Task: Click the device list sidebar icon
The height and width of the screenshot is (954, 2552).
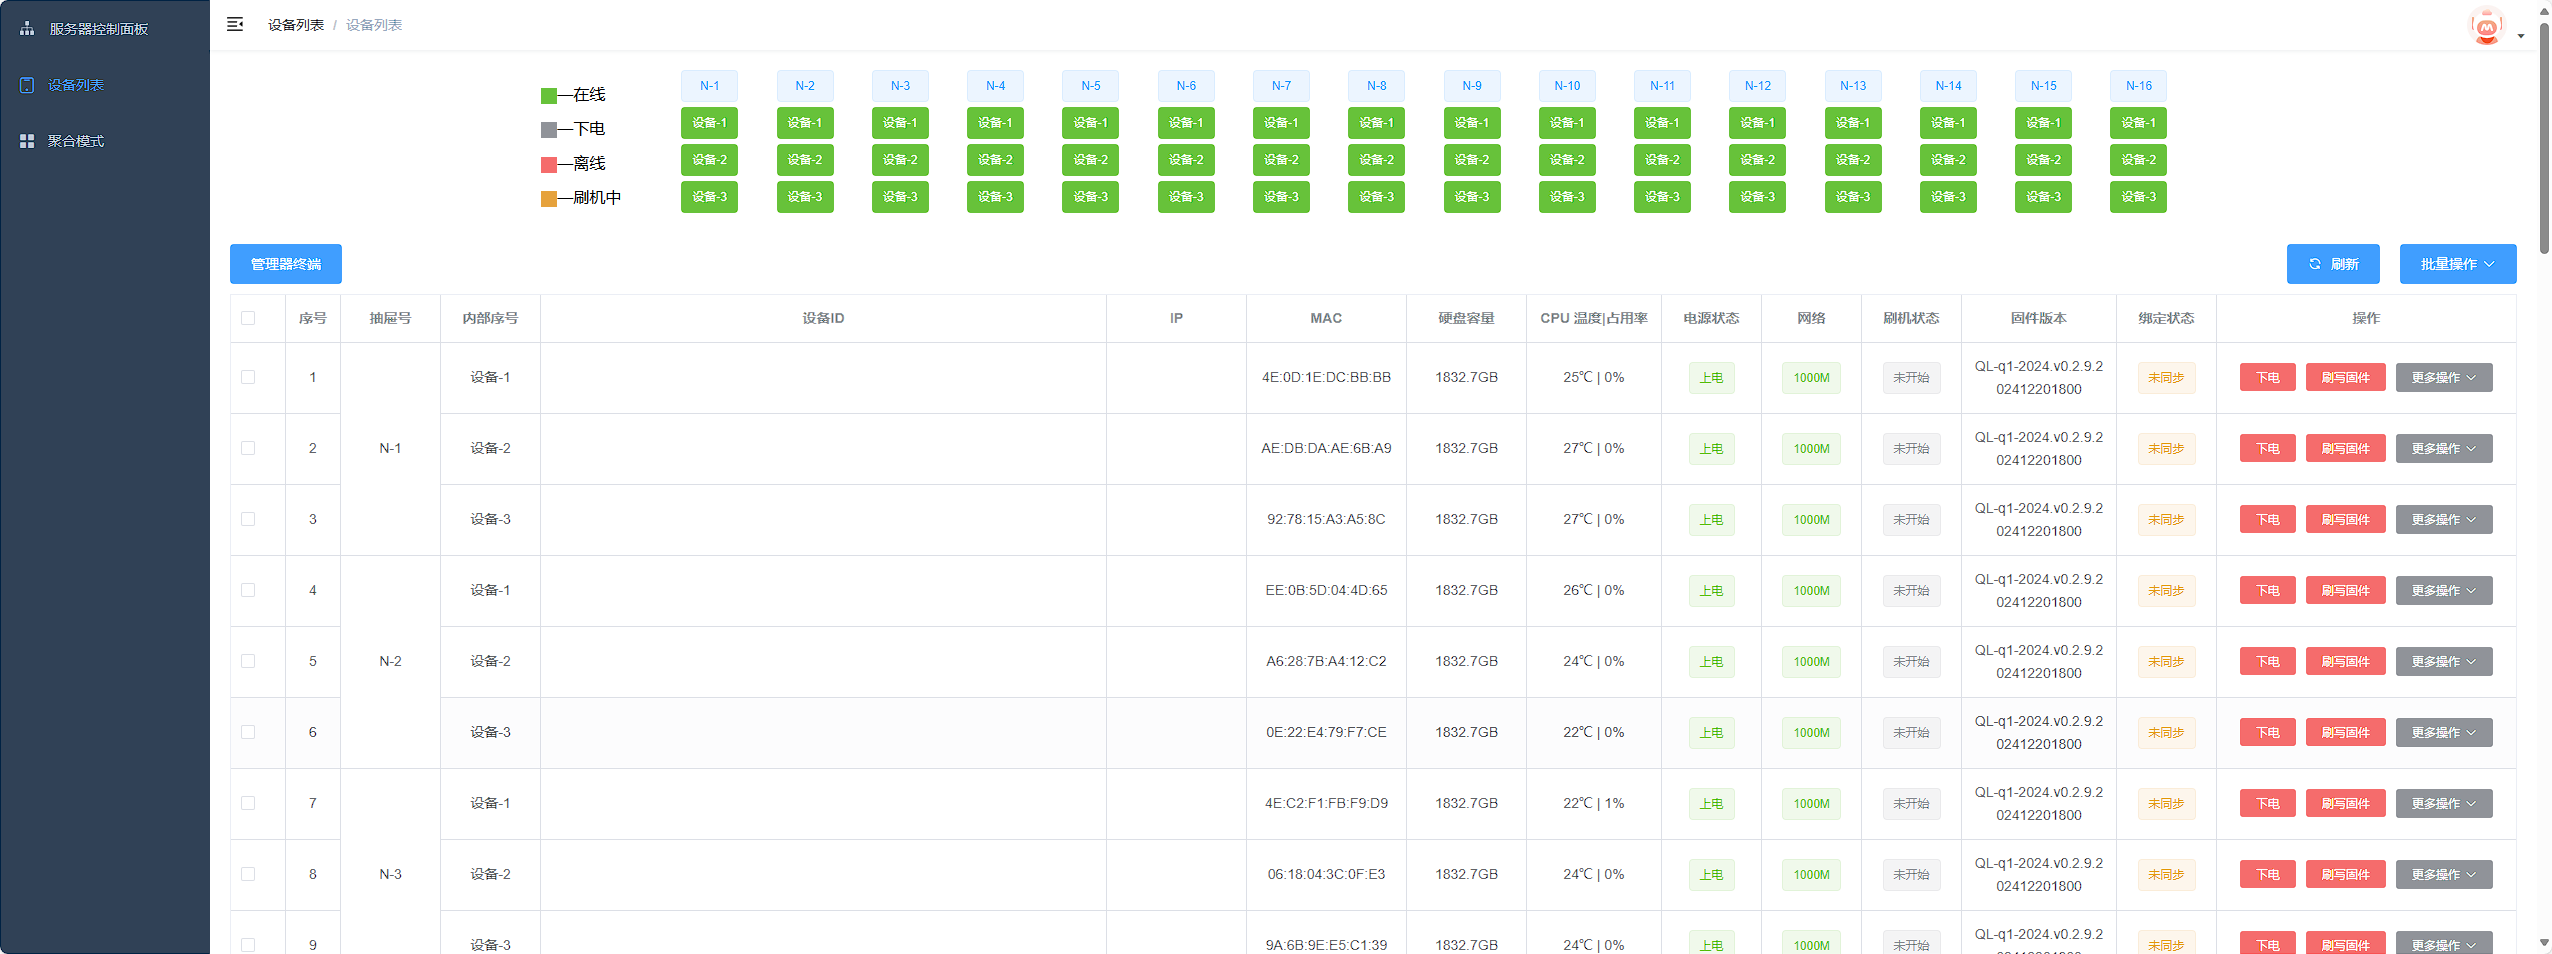Action: point(27,85)
